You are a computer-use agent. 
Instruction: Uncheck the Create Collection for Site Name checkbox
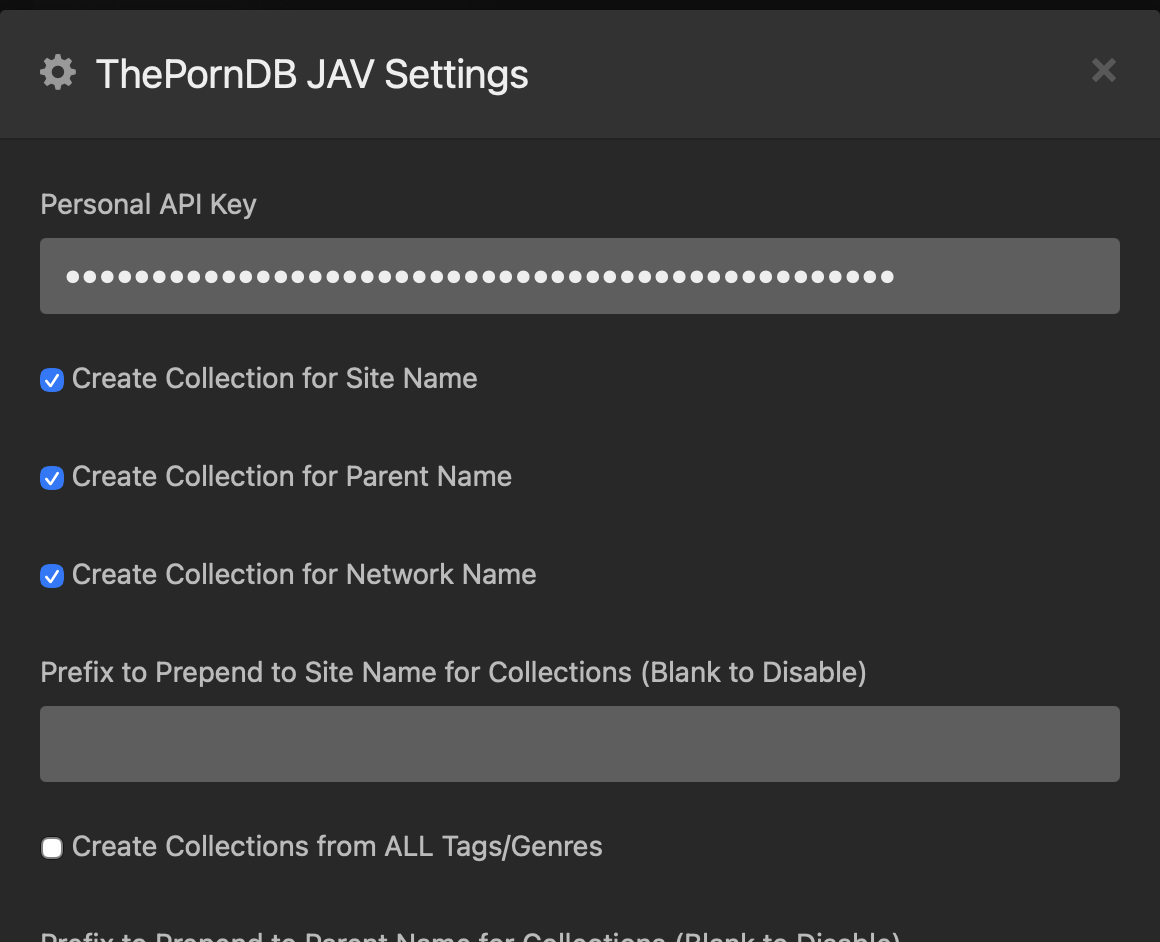(52, 380)
